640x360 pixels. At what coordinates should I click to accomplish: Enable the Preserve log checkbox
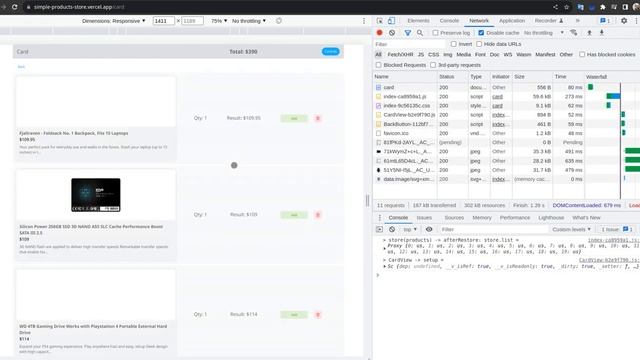436,33
